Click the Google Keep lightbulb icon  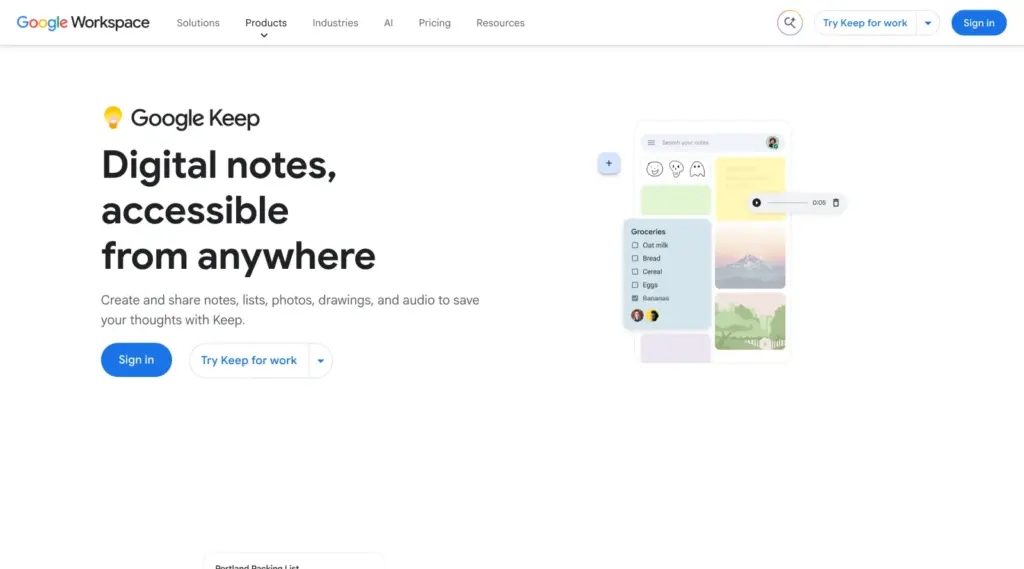113,118
